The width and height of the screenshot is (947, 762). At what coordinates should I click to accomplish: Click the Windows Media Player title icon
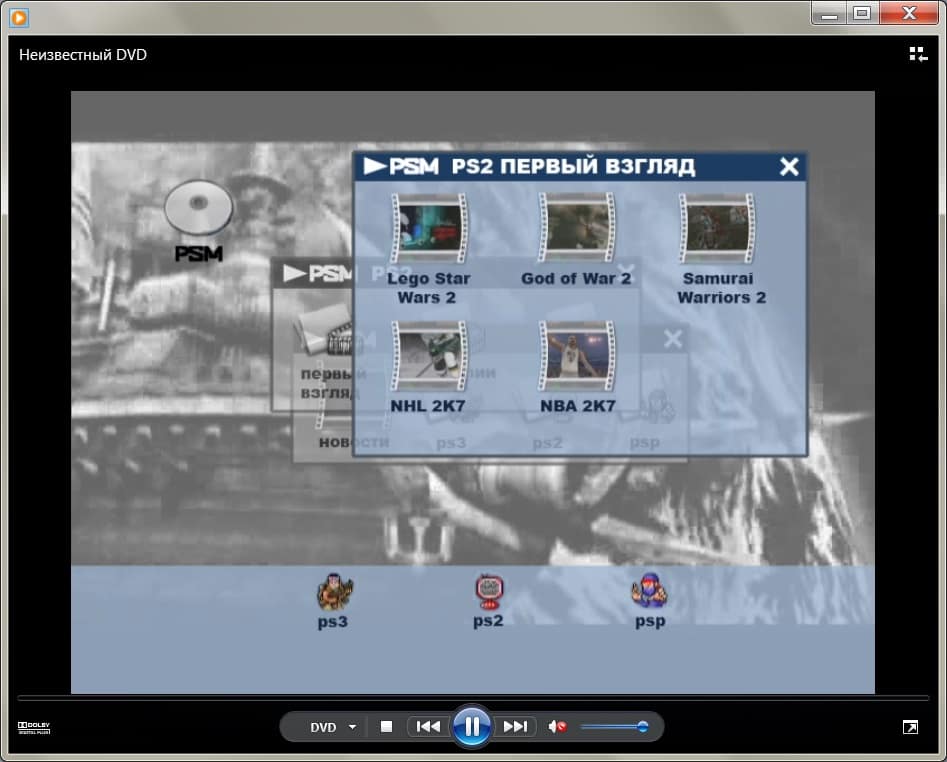coord(19,17)
